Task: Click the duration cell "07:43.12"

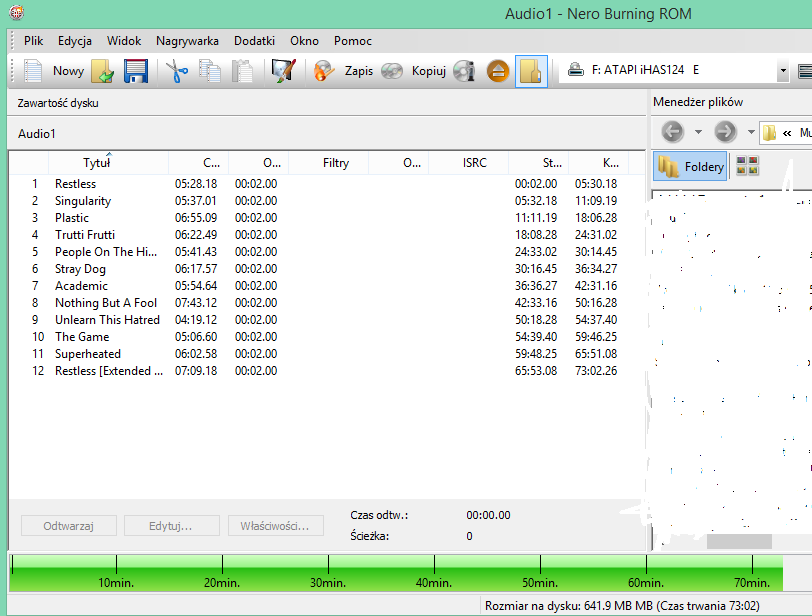Action: coord(196,303)
